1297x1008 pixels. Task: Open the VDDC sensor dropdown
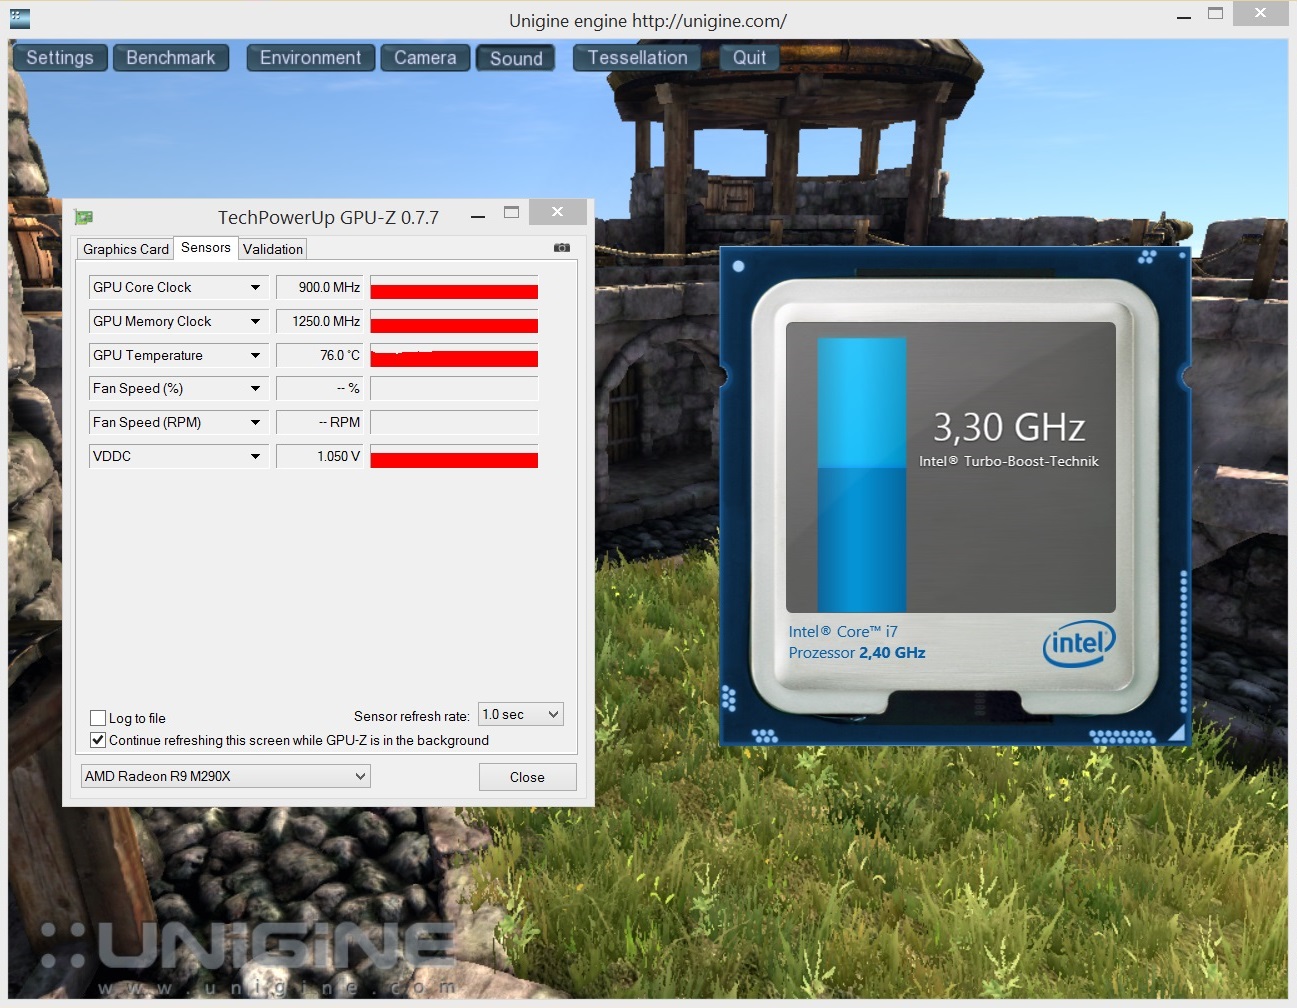256,457
